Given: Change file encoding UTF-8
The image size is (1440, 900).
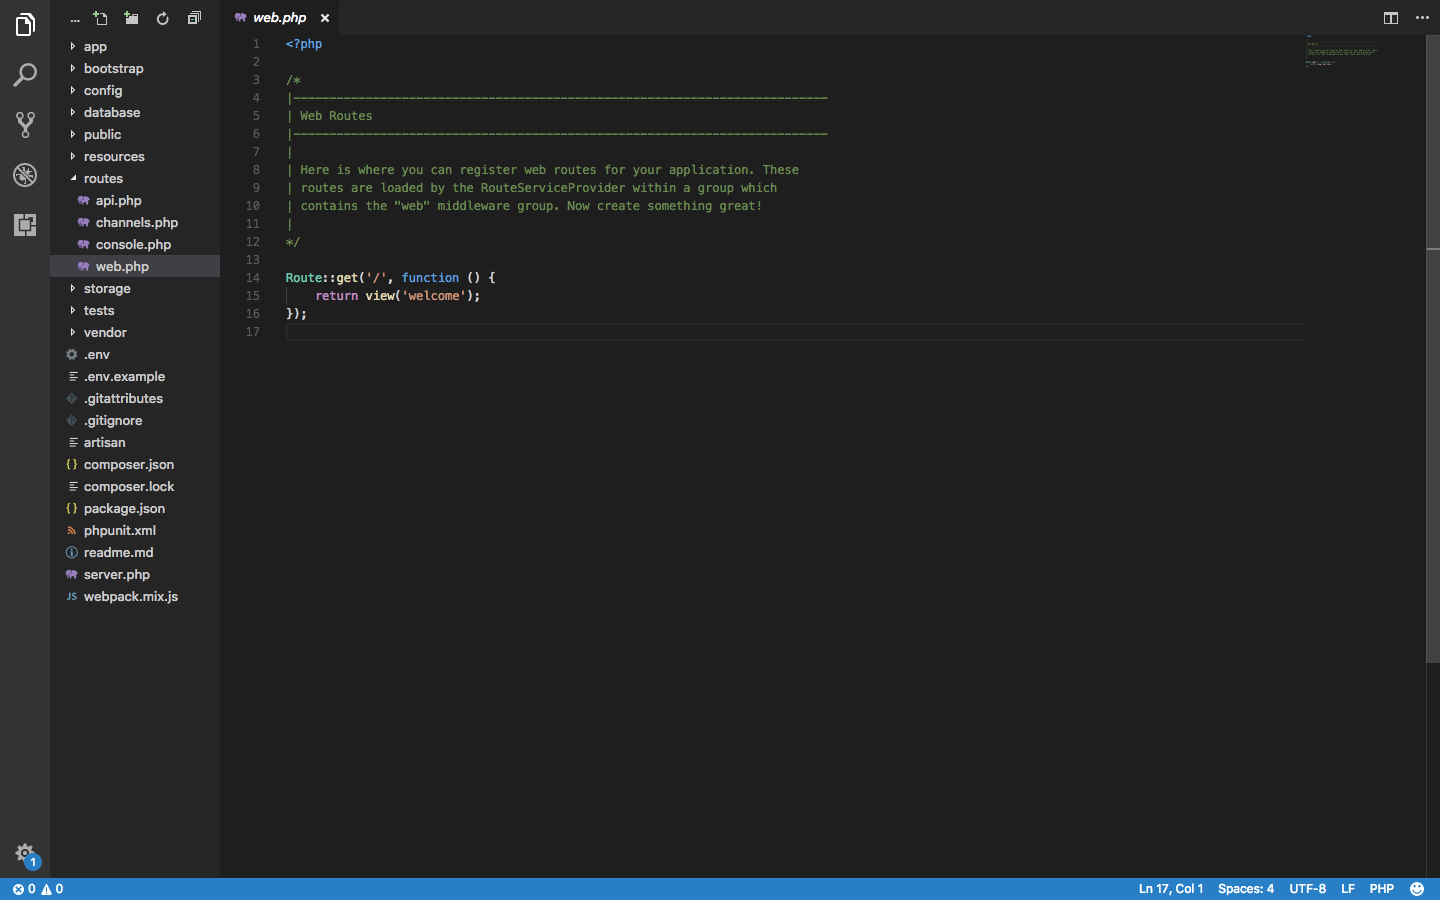Looking at the screenshot, I should [x=1307, y=889].
